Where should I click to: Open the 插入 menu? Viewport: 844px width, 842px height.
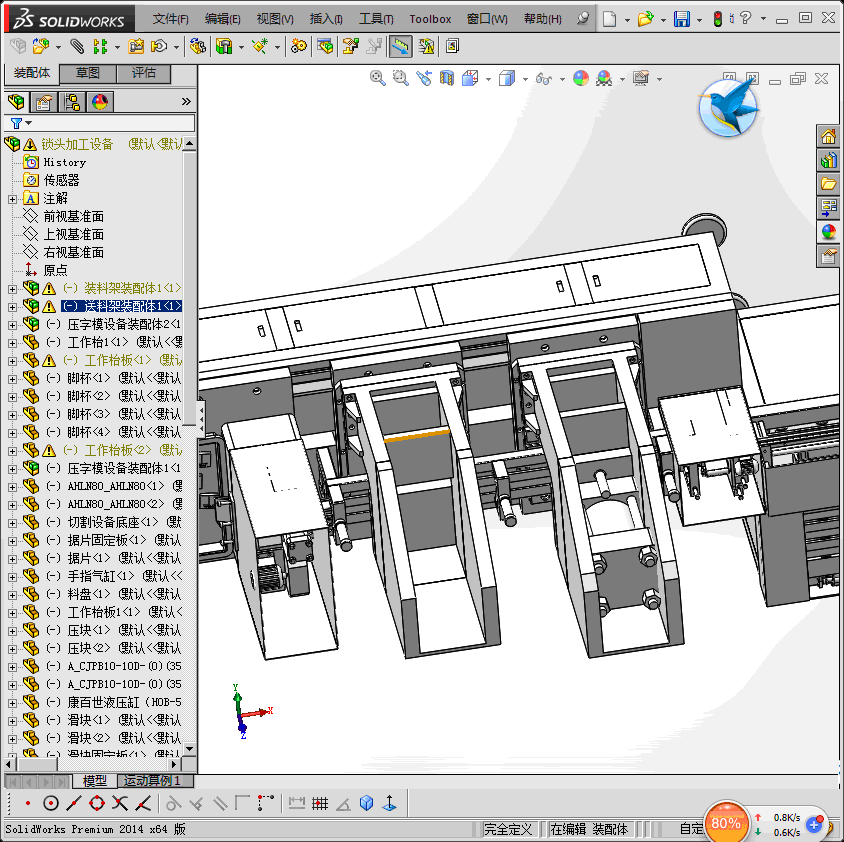pos(326,19)
